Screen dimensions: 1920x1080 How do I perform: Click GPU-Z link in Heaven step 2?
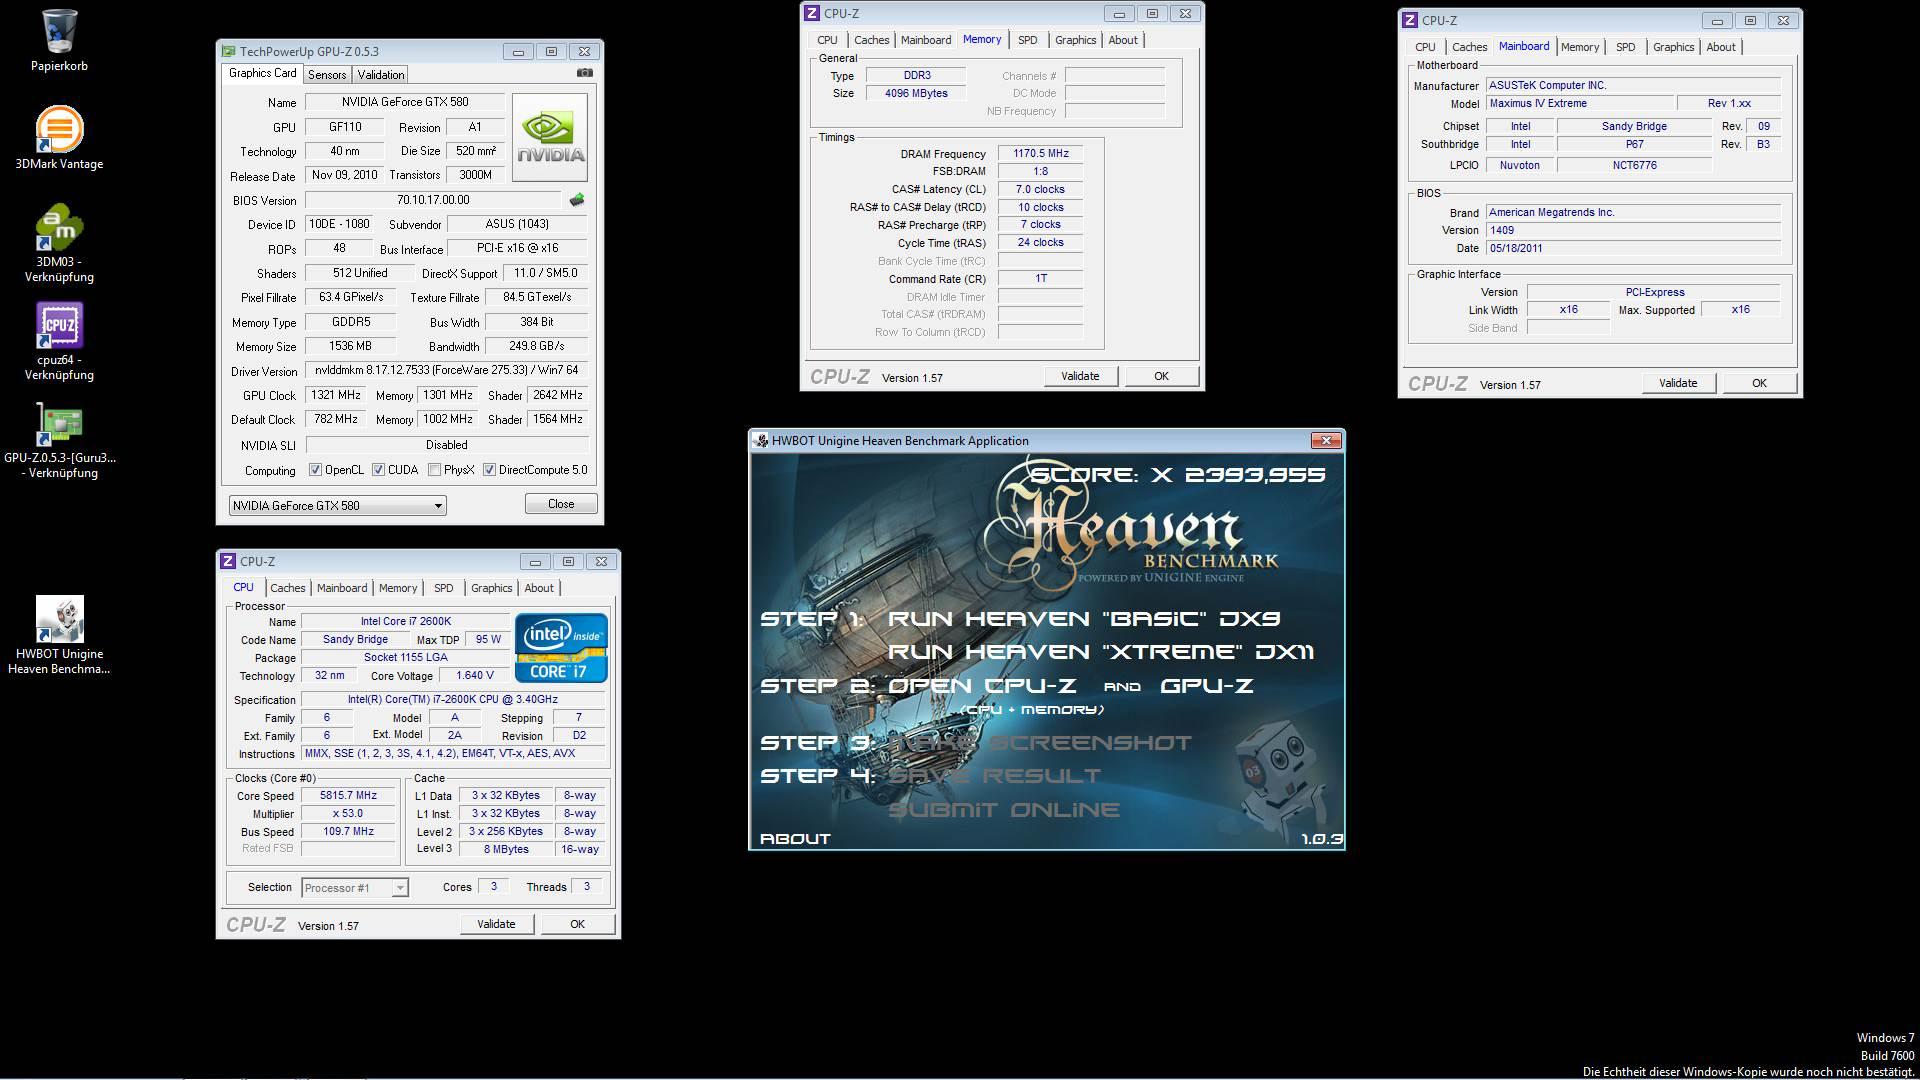(x=1207, y=686)
